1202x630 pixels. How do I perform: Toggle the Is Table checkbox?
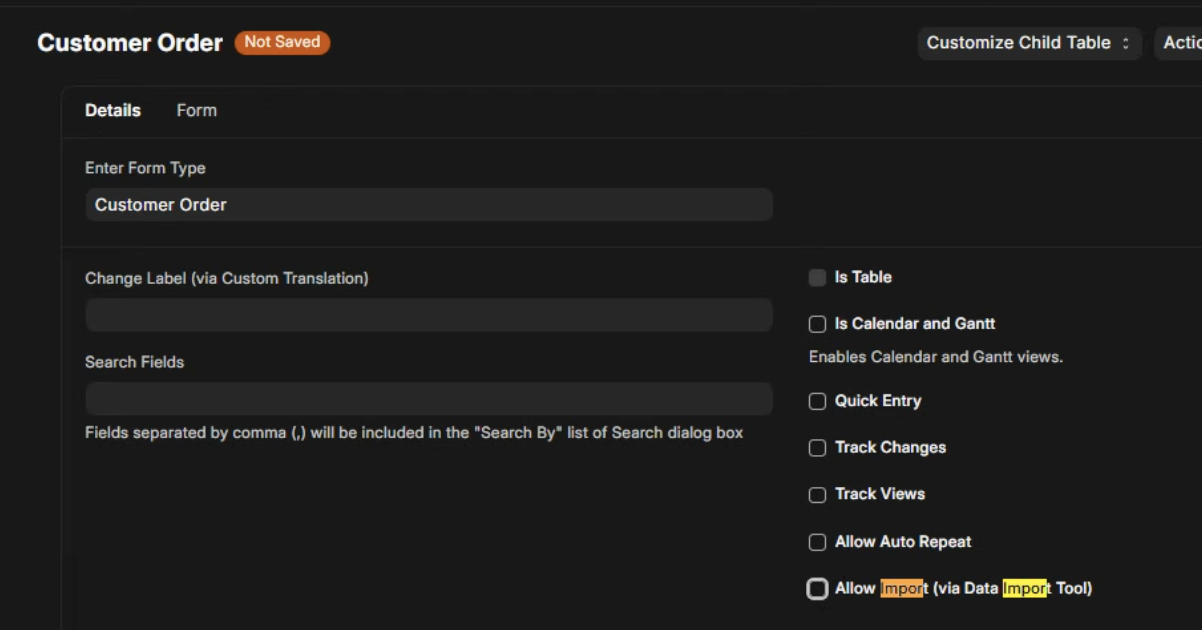pos(817,278)
